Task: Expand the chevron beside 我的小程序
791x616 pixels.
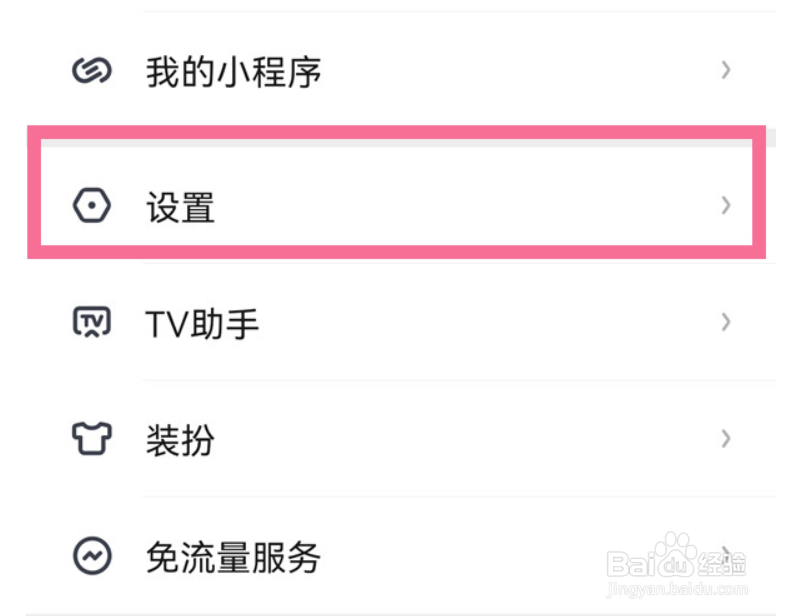Action: 725,70
